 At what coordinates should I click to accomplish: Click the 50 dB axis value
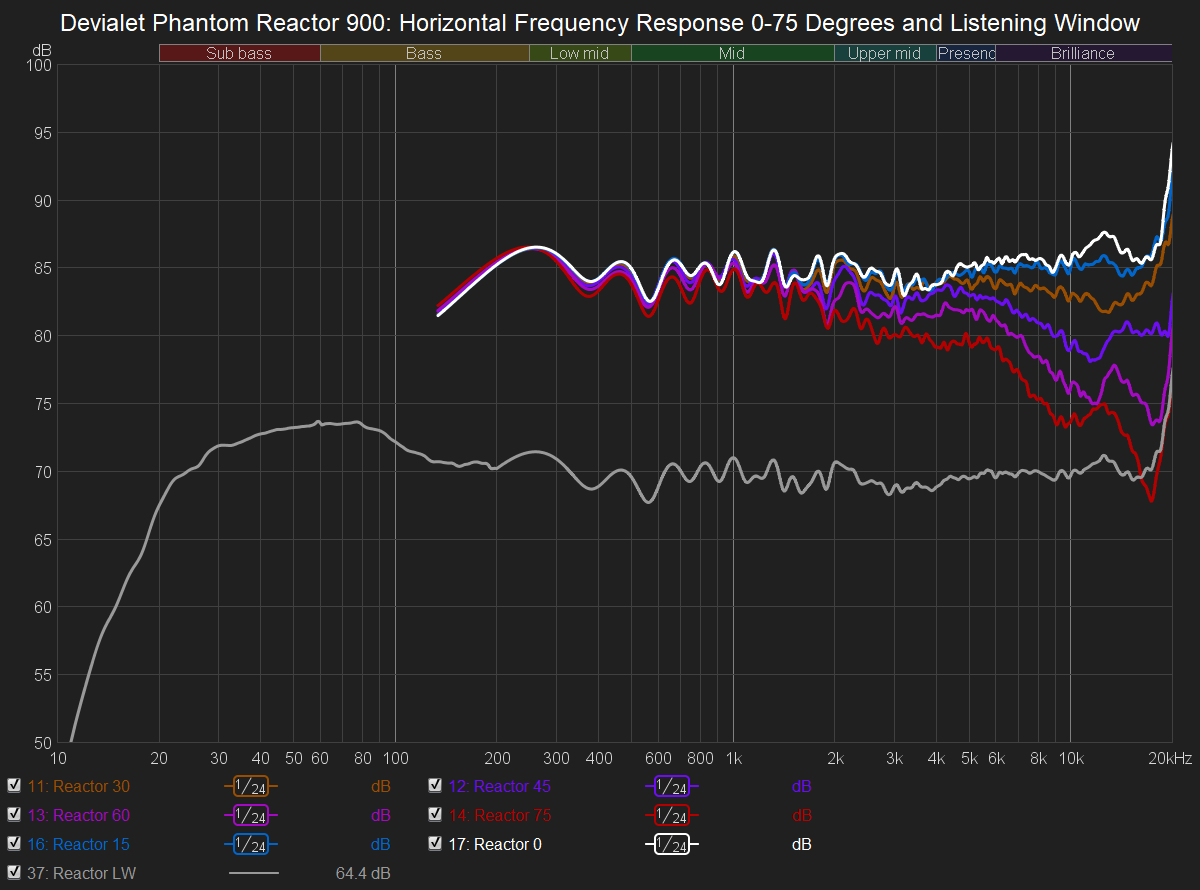pos(42,743)
